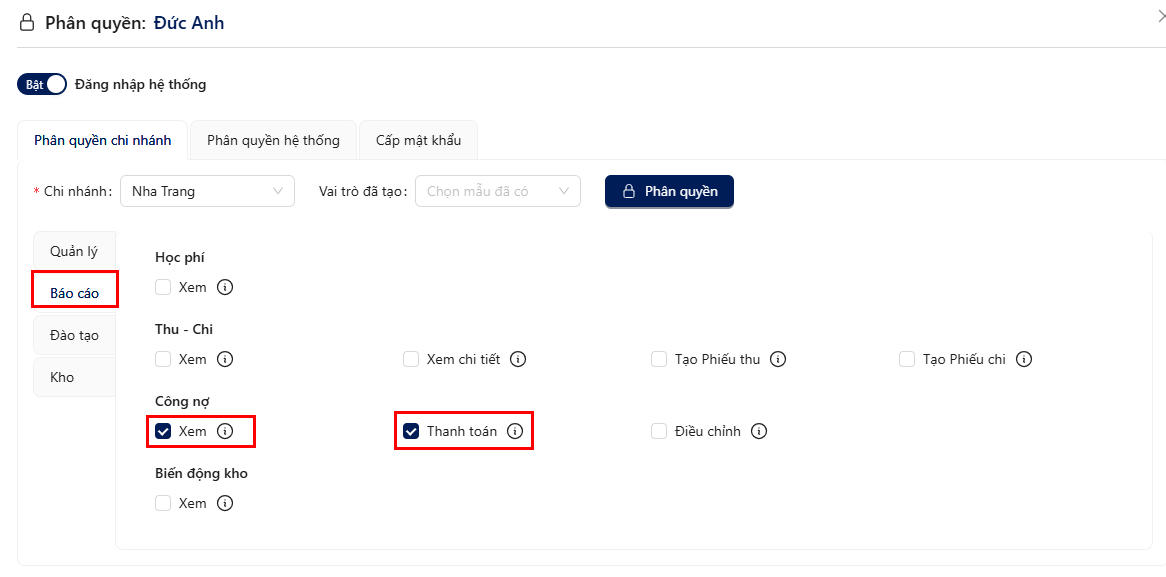Click info icon beside Biến động kho Xem
Screen dimensions: 1166x577
pyautogui.click(x=225, y=503)
